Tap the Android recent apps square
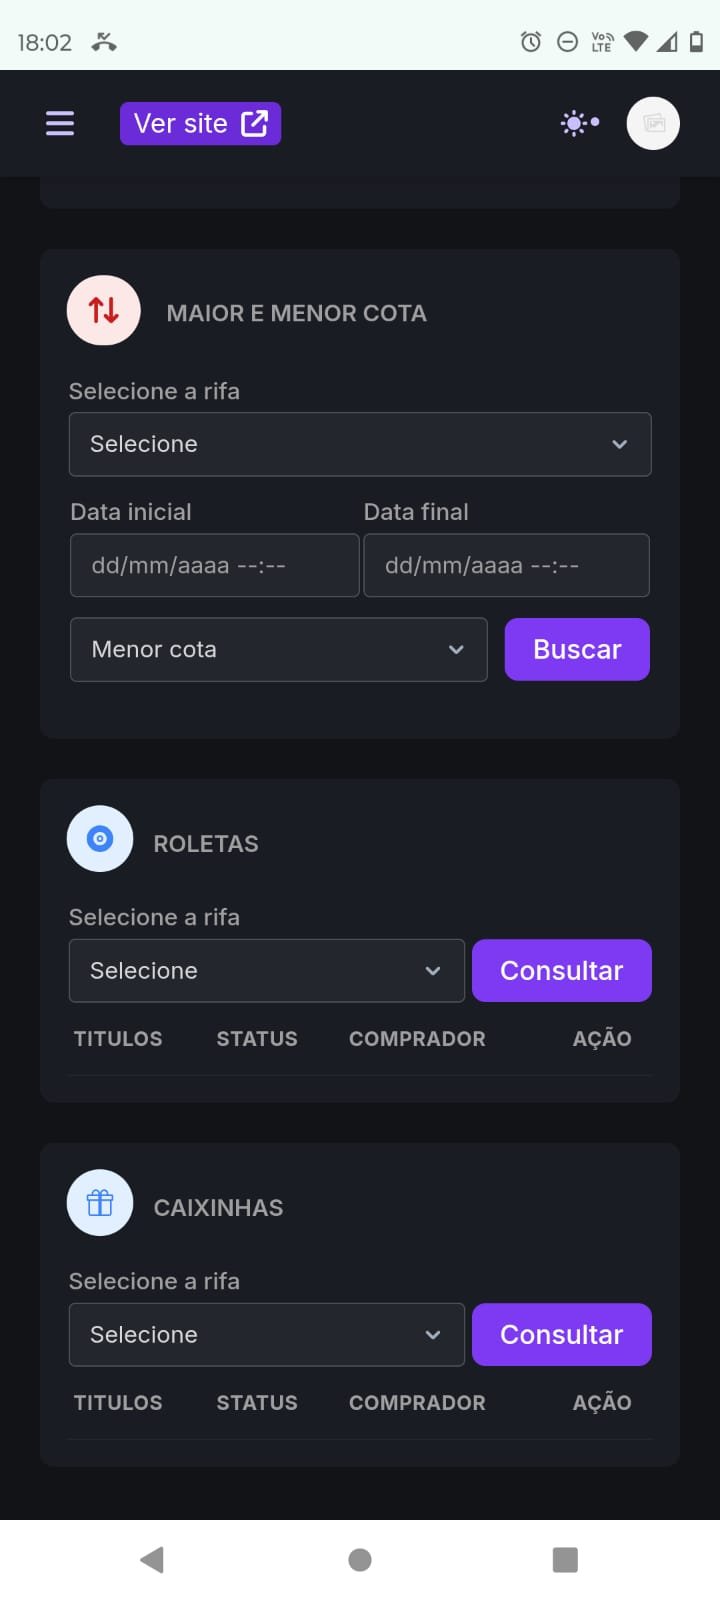Screen dimensions: 720x1600 [x=565, y=1559]
